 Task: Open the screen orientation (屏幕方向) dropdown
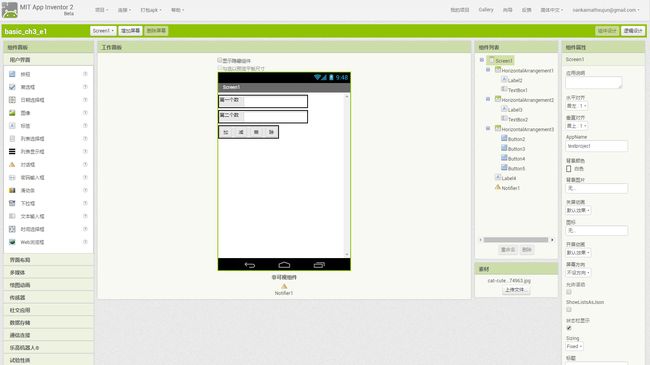tap(578, 273)
